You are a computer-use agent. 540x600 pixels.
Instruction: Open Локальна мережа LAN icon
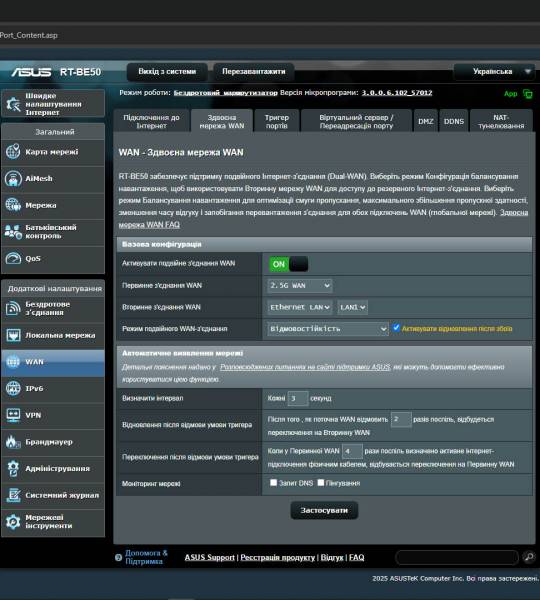point(13,335)
